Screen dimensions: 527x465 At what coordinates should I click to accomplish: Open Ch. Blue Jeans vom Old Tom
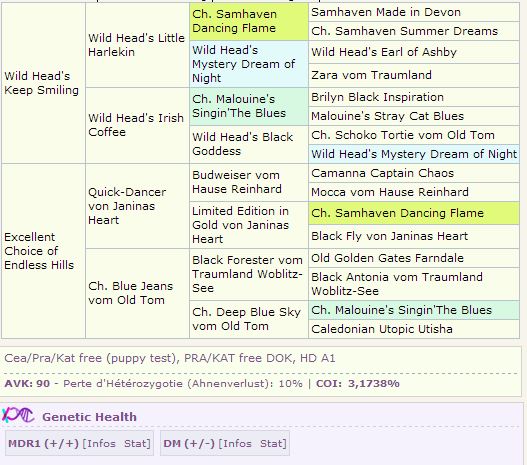(131, 293)
